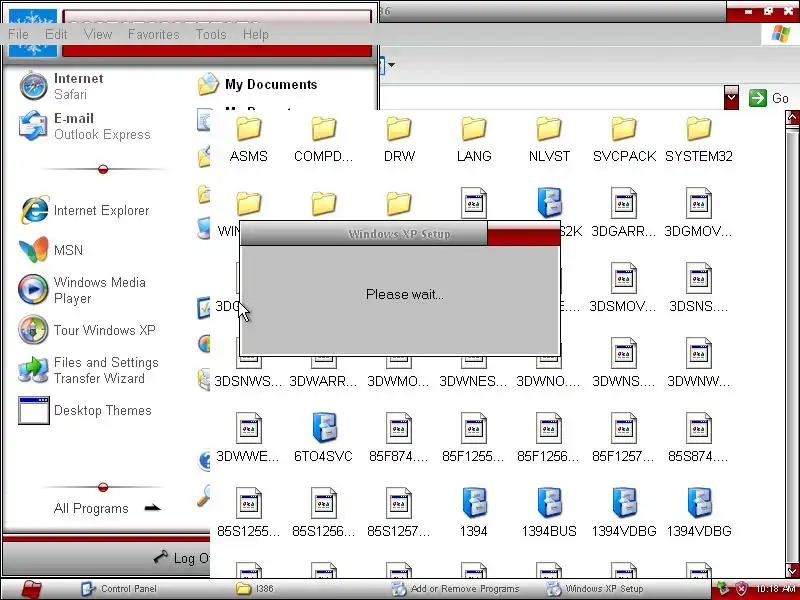Select the 1394BUS file
Viewport: 800px width, 600px height.
pyautogui.click(x=549, y=513)
